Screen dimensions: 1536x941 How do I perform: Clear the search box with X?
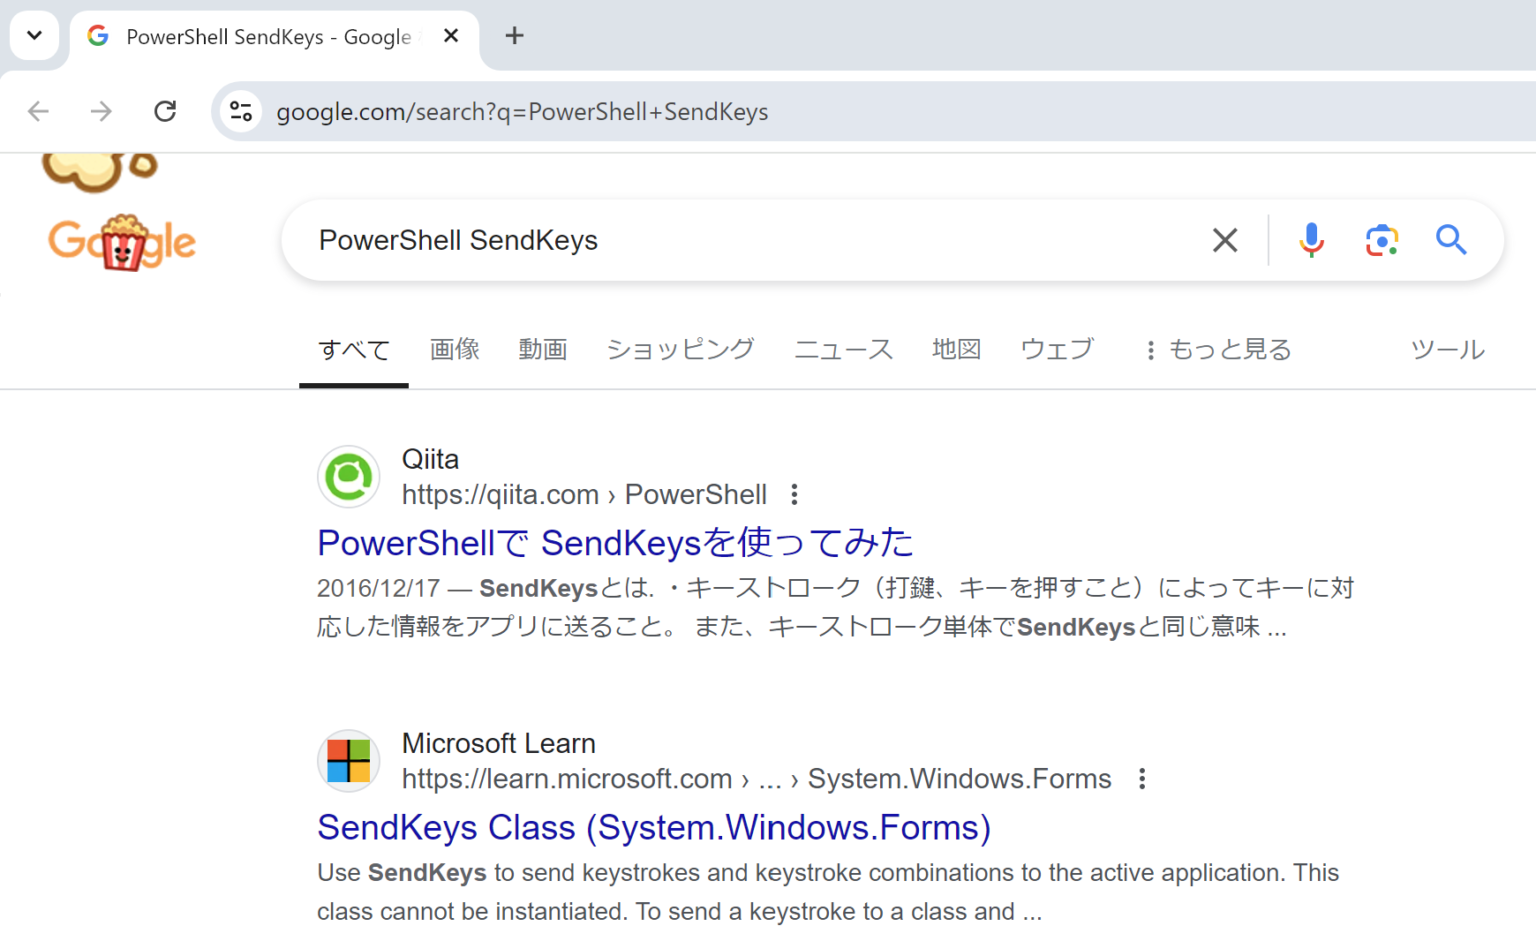1225,240
